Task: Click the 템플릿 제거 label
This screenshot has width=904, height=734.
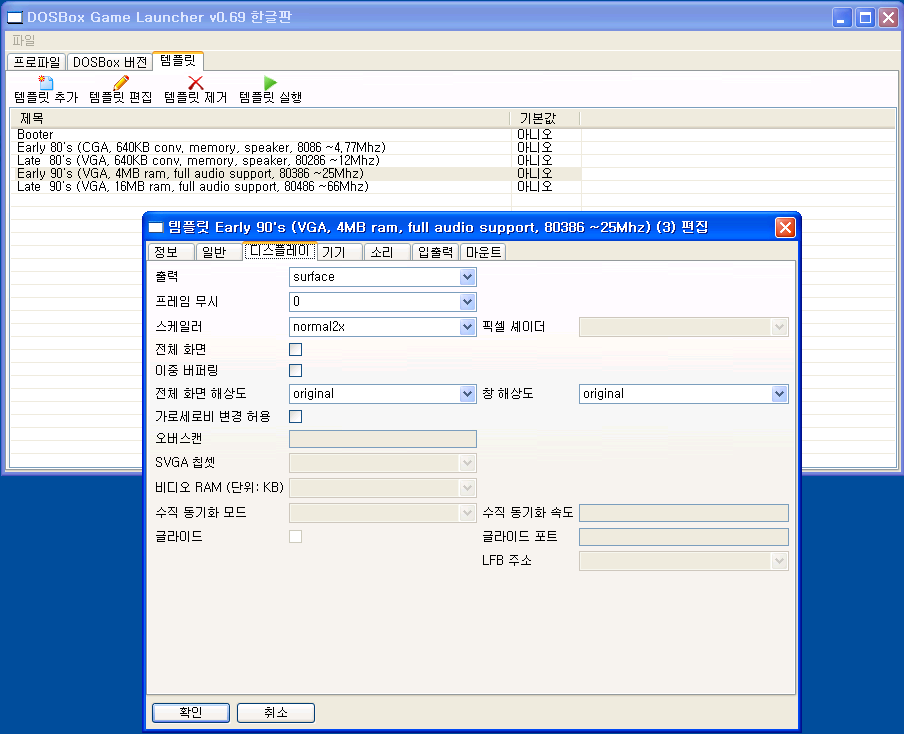Action: (x=195, y=97)
